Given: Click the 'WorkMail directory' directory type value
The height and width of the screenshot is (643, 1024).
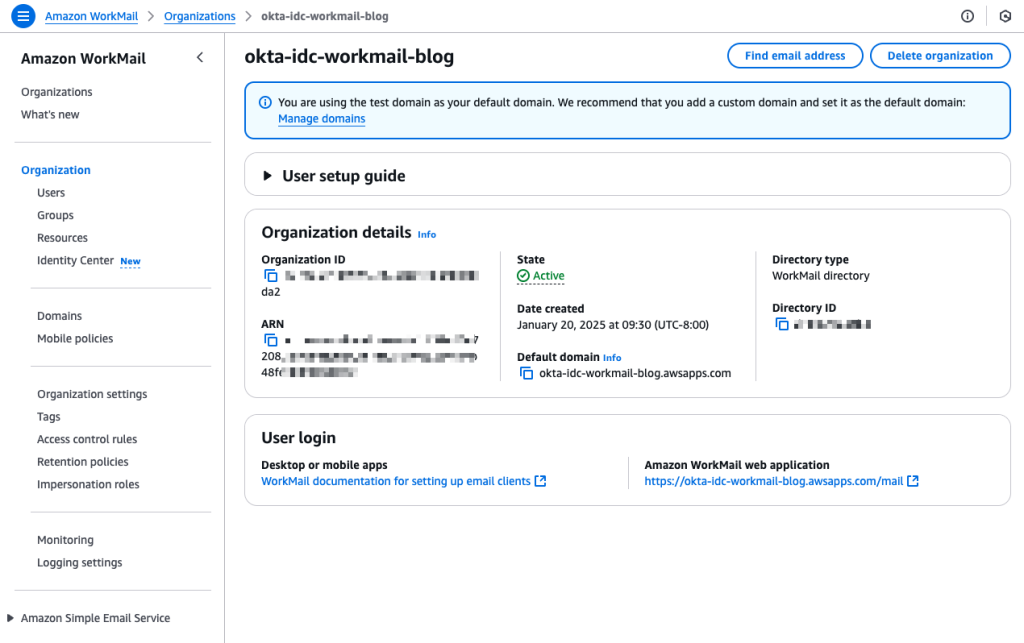Looking at the screenshot, I should click(x=821, y=276).
